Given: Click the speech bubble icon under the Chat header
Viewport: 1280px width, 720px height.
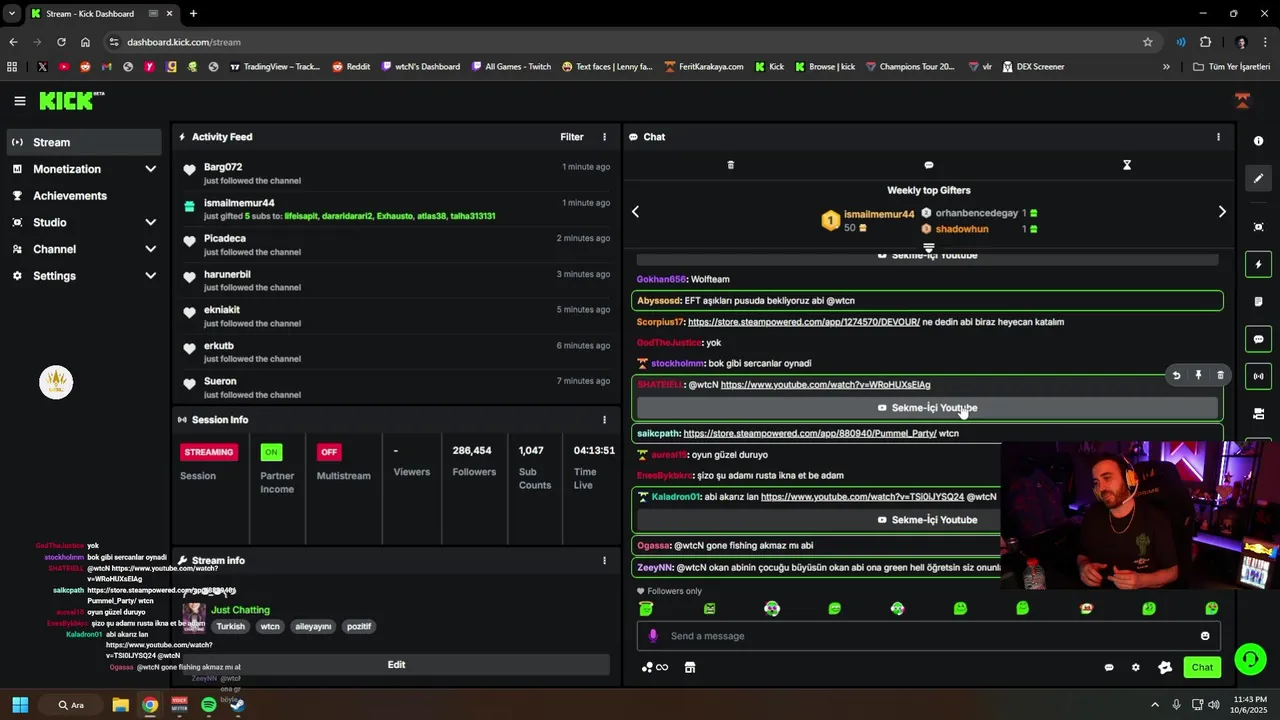Looking at the screenshot, I should [x=928, y=165].
